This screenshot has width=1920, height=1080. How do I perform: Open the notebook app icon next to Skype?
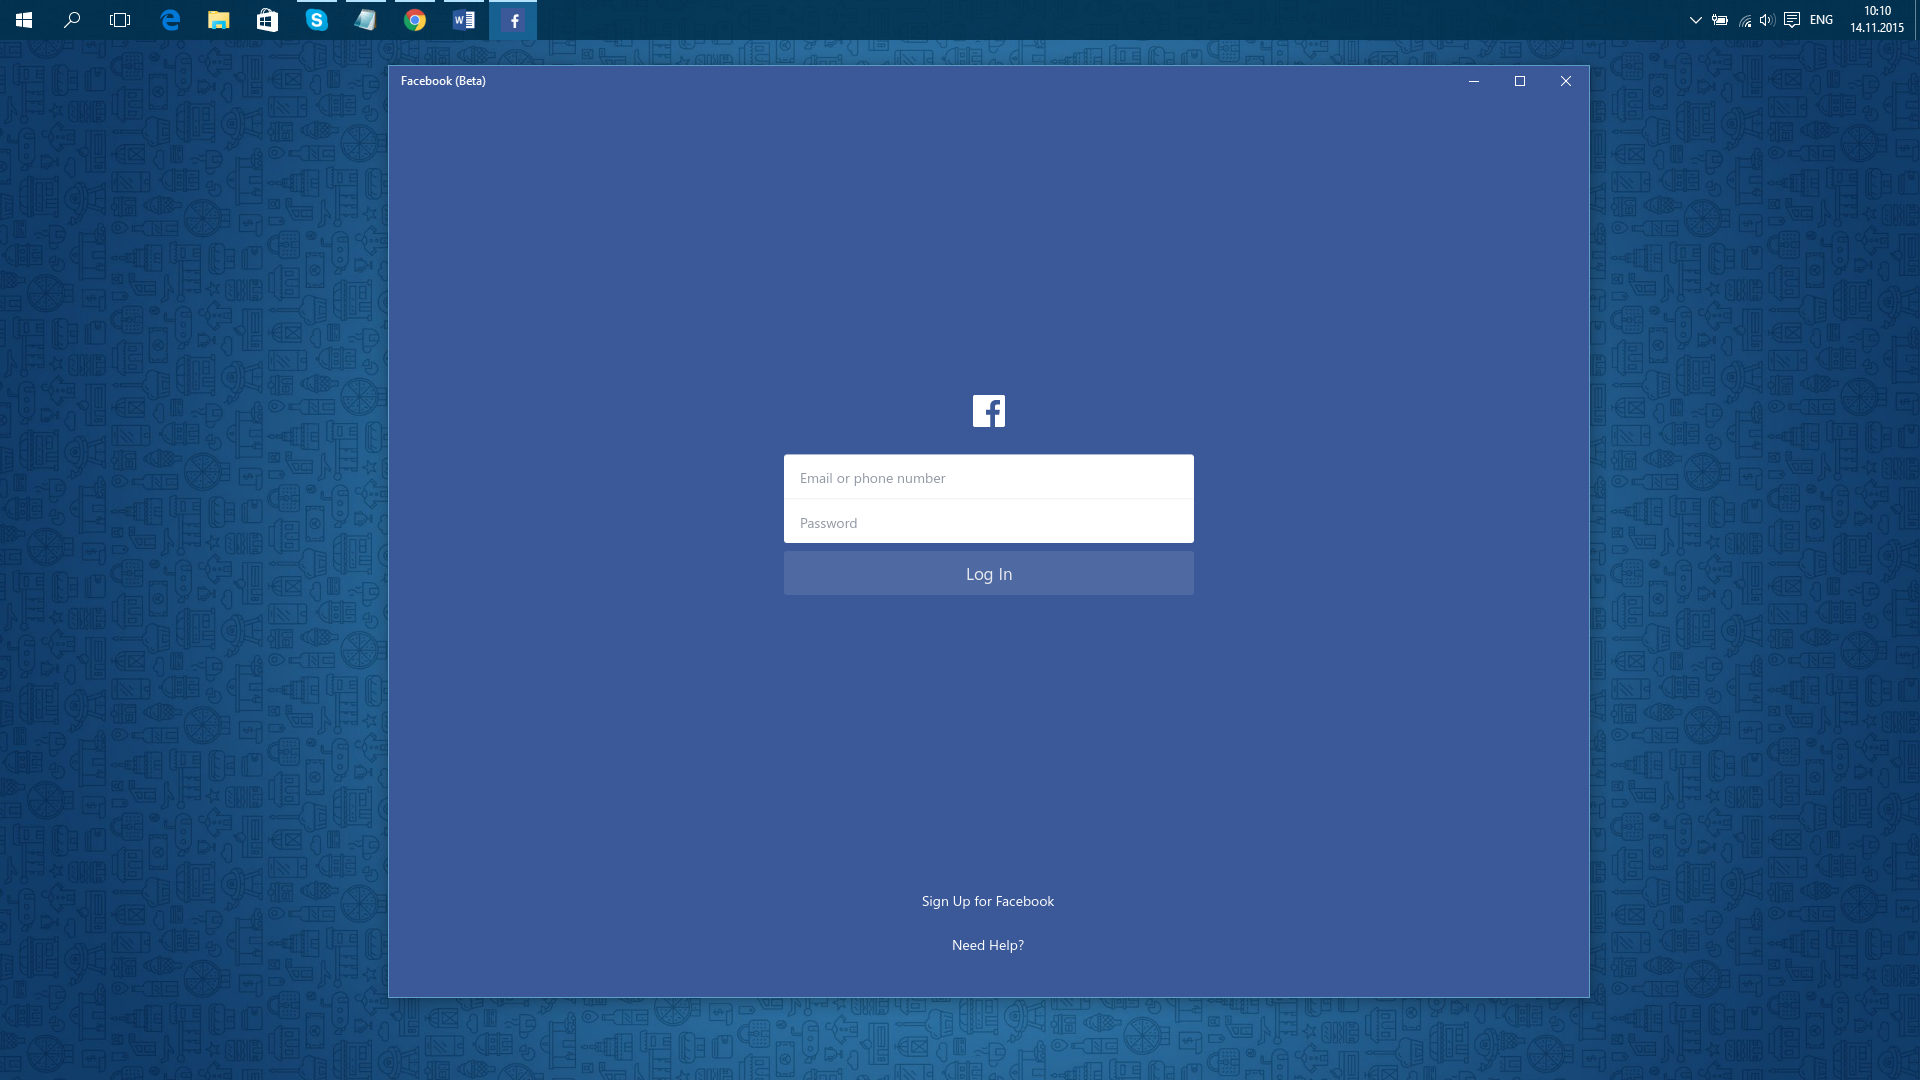(x=365, y=20)
